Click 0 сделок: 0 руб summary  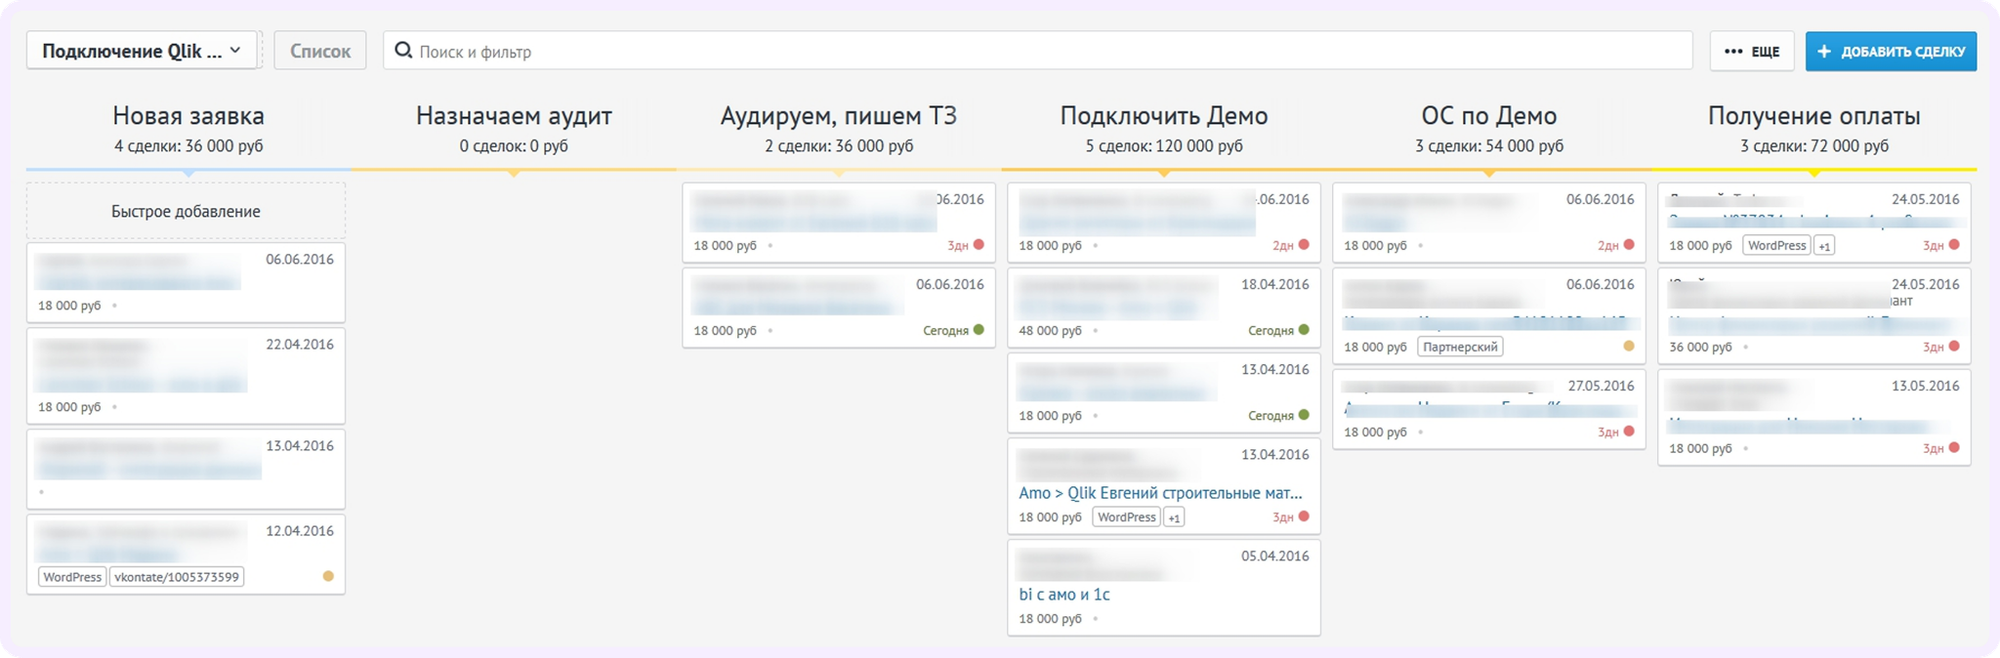click(x=514, y=146)
